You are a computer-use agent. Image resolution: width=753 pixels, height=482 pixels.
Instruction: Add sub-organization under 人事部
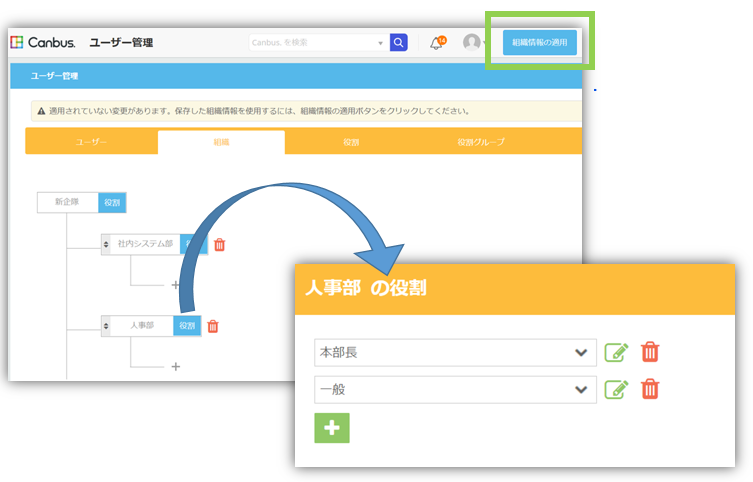tap(176, 366)
